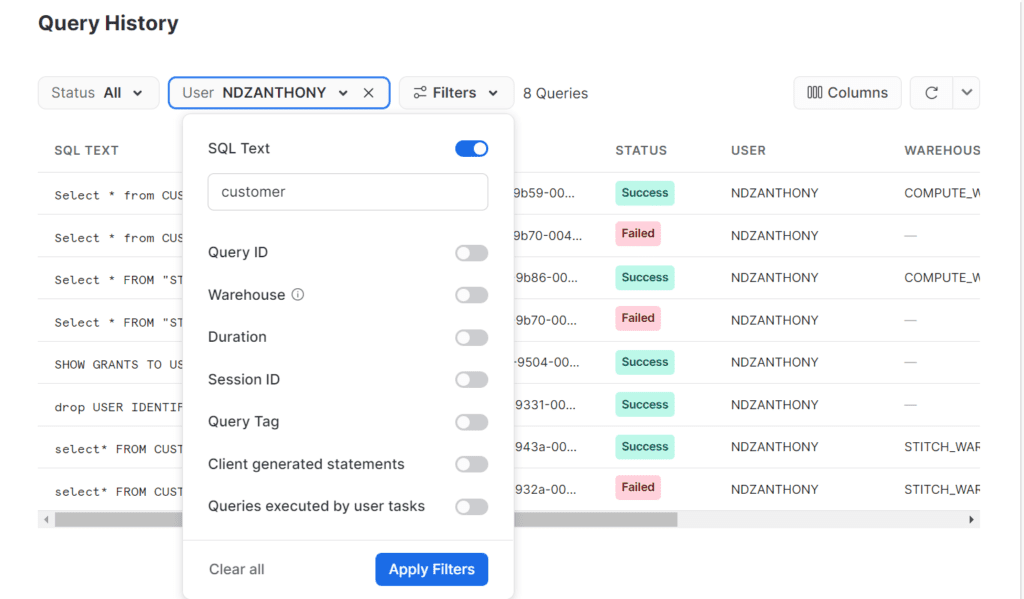Clear the NDZANTHONY user filter with X
This screenshot has width=1024, height=599.
click(368, 93)
